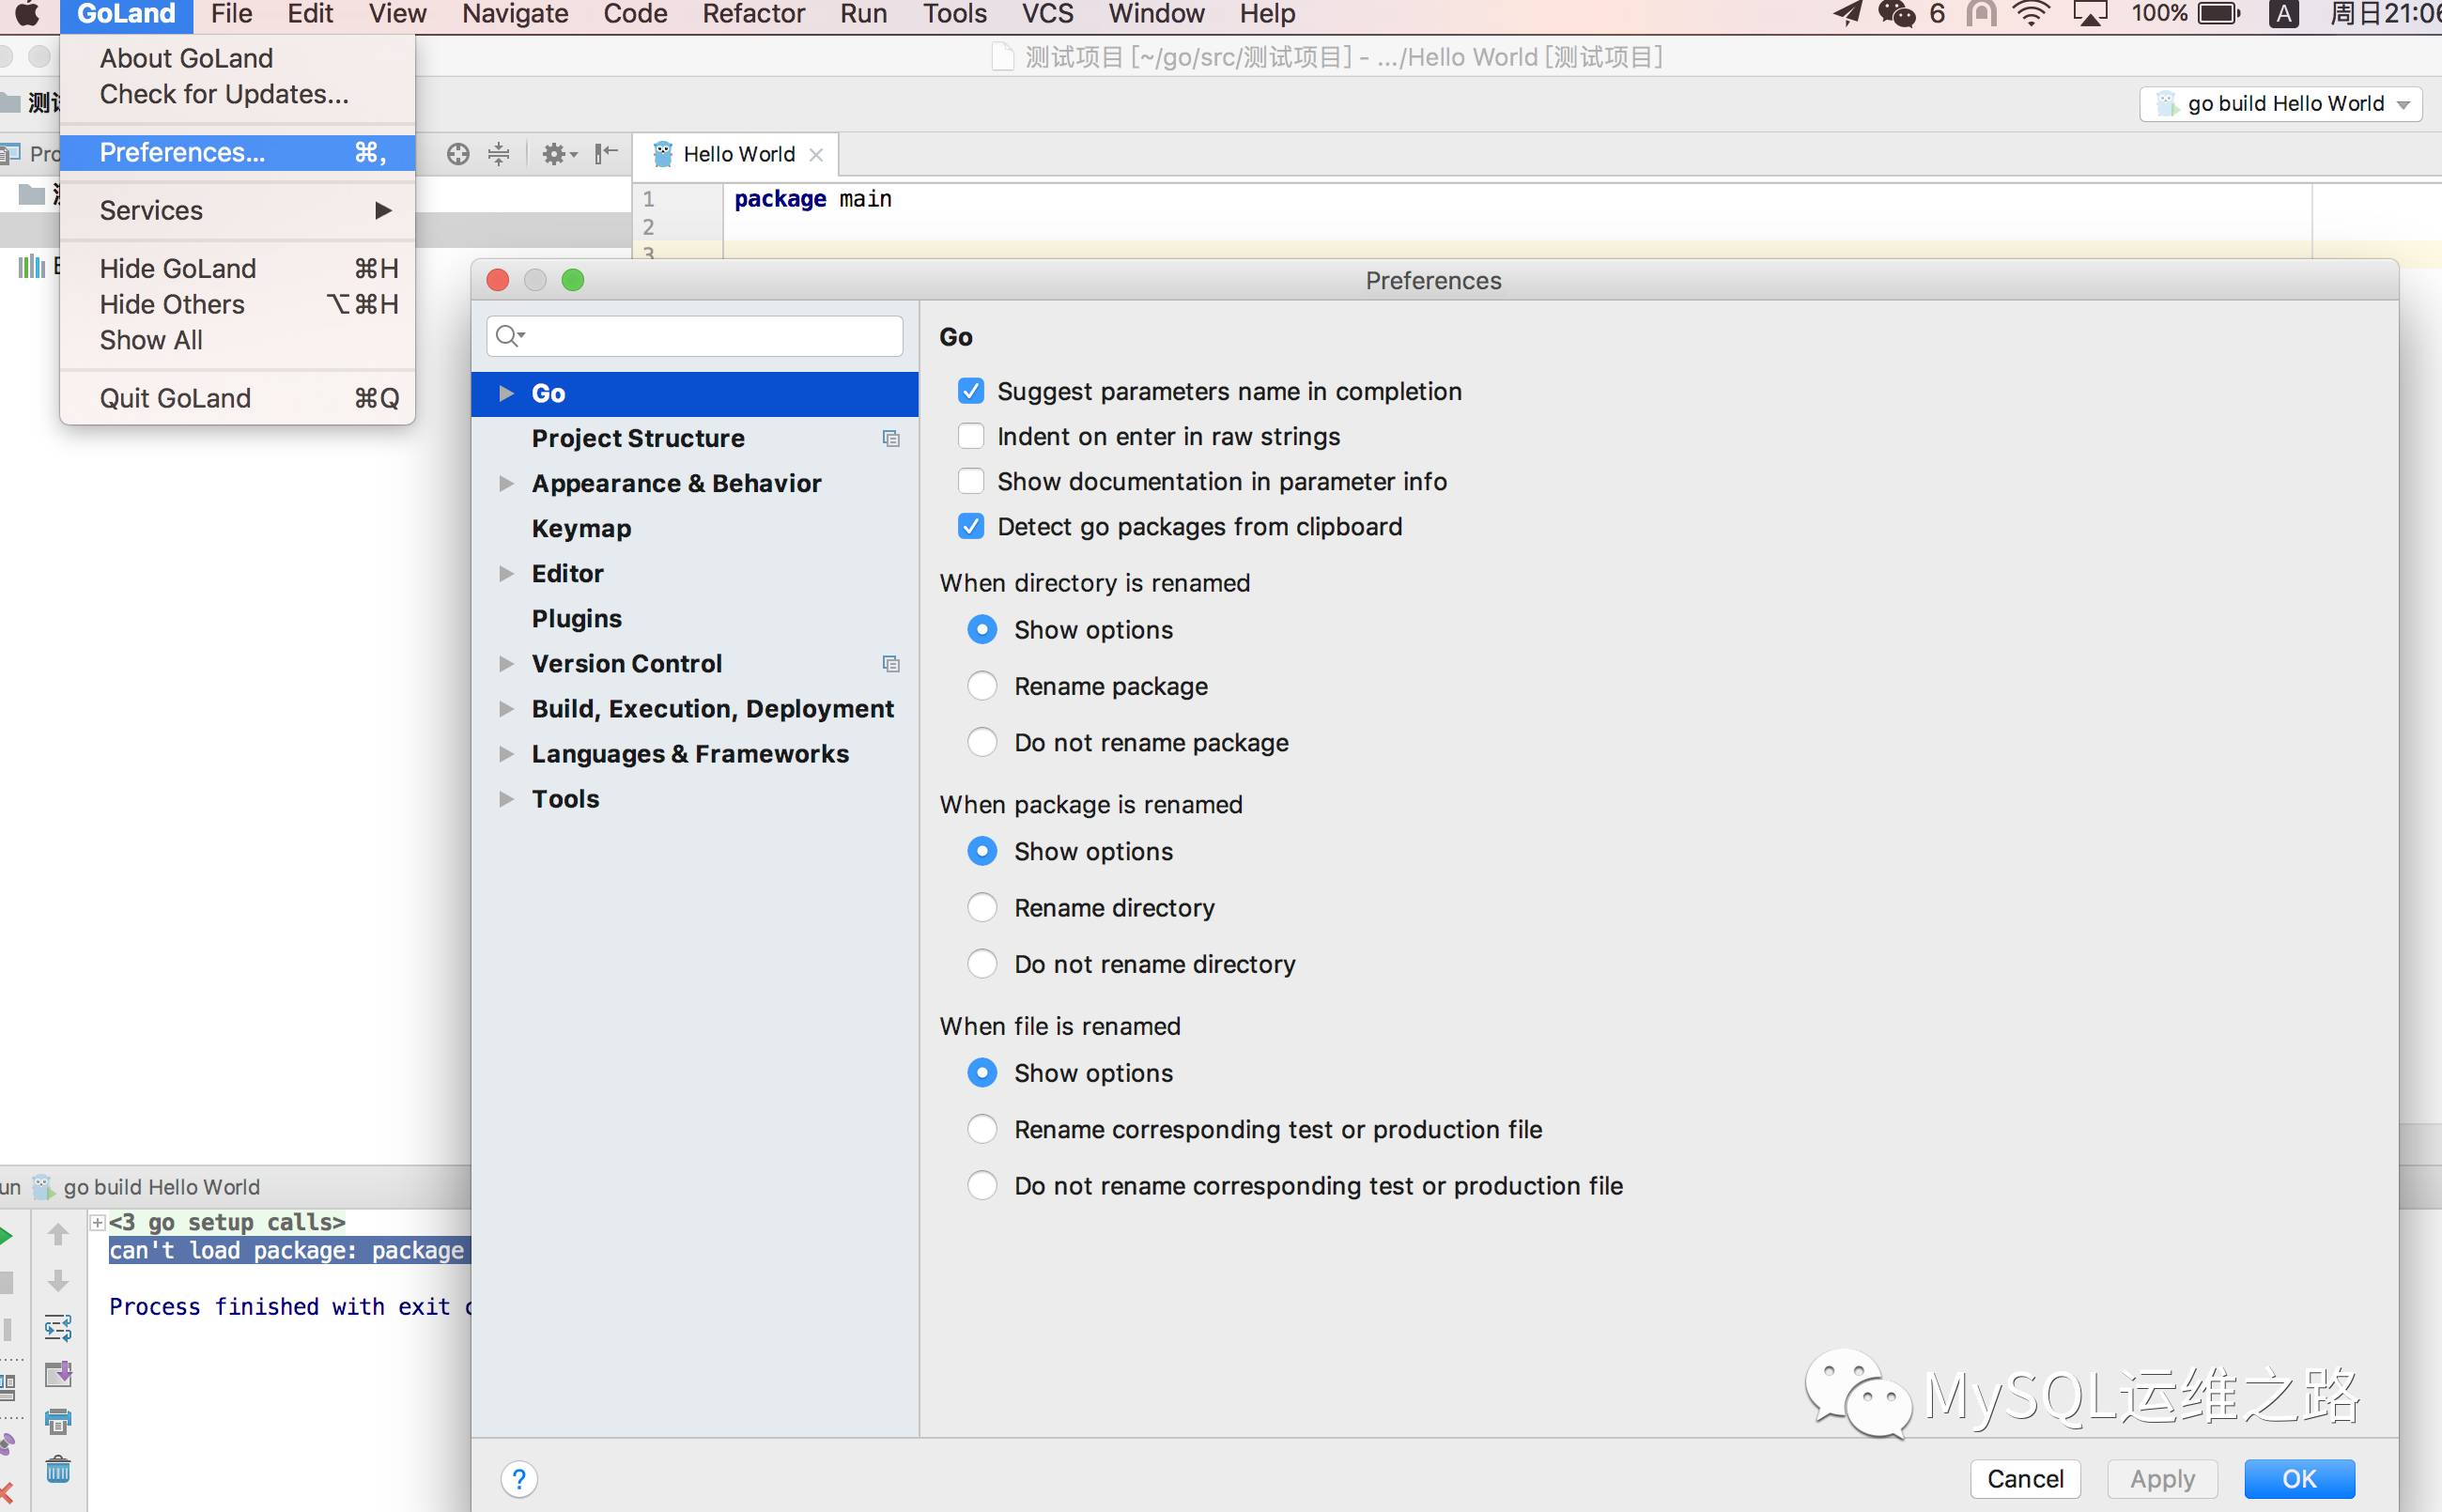Select Show options under When file is renamed
Image resolution: width=2442 pixels, height=1512 pixels.
[x=982, y=1073]
